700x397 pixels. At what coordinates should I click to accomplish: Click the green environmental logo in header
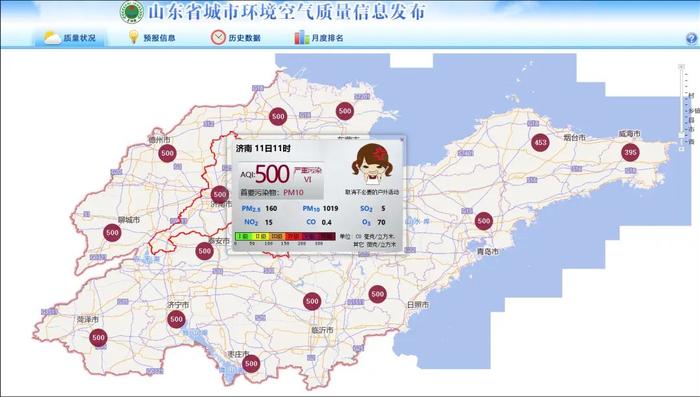pyautogui.click(x=132, y=12)
